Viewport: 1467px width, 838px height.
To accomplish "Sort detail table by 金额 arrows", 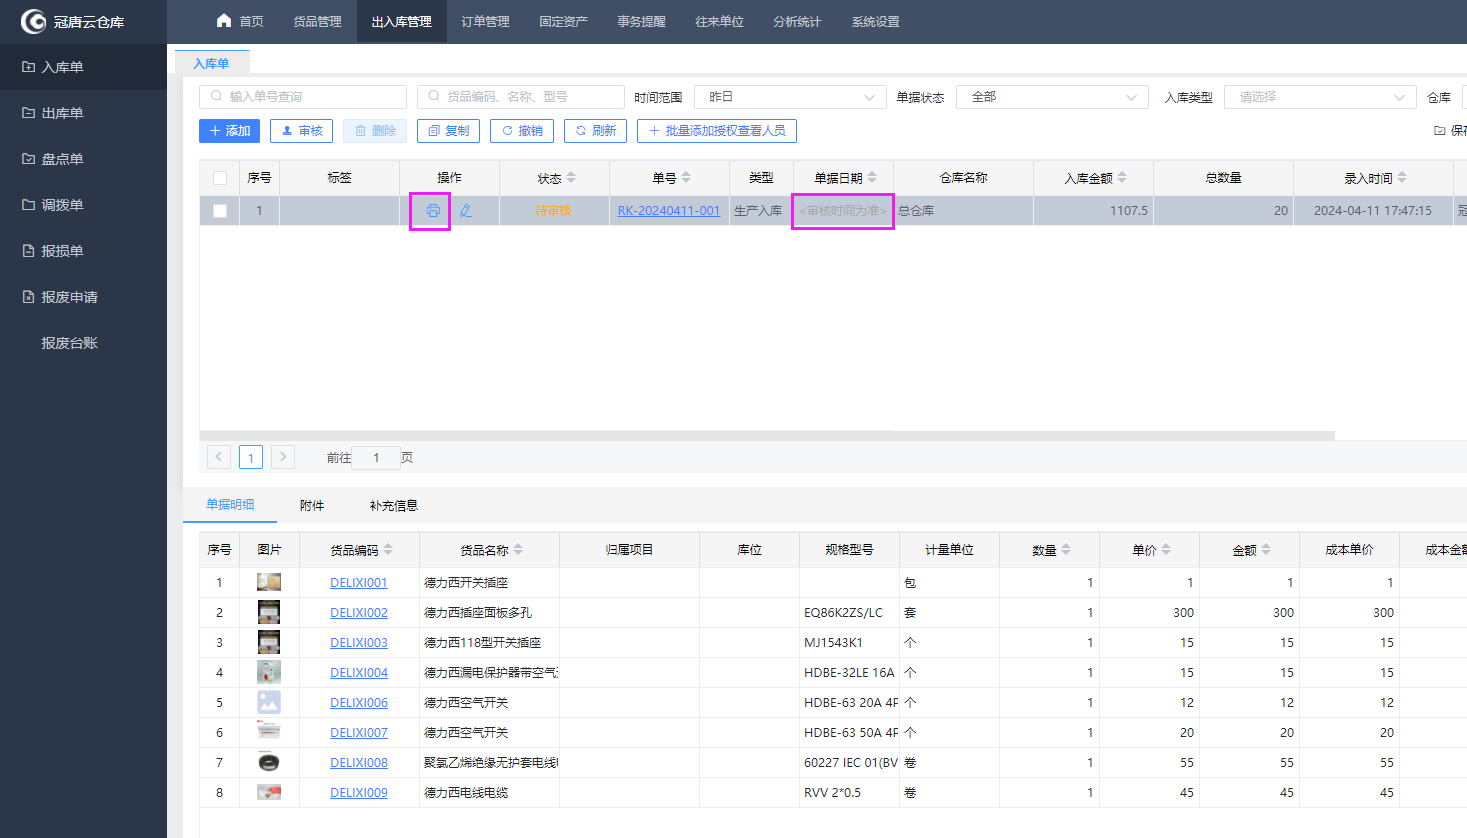I will pos(1266,549).
